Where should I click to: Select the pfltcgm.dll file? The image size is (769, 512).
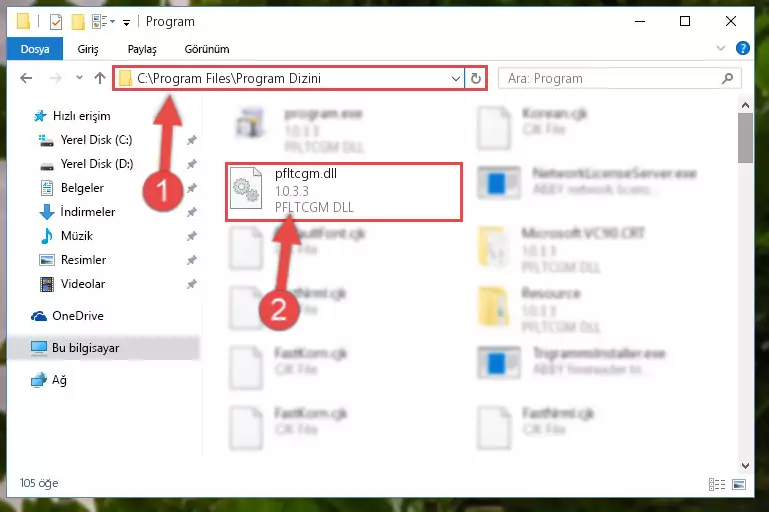[344, 192]
